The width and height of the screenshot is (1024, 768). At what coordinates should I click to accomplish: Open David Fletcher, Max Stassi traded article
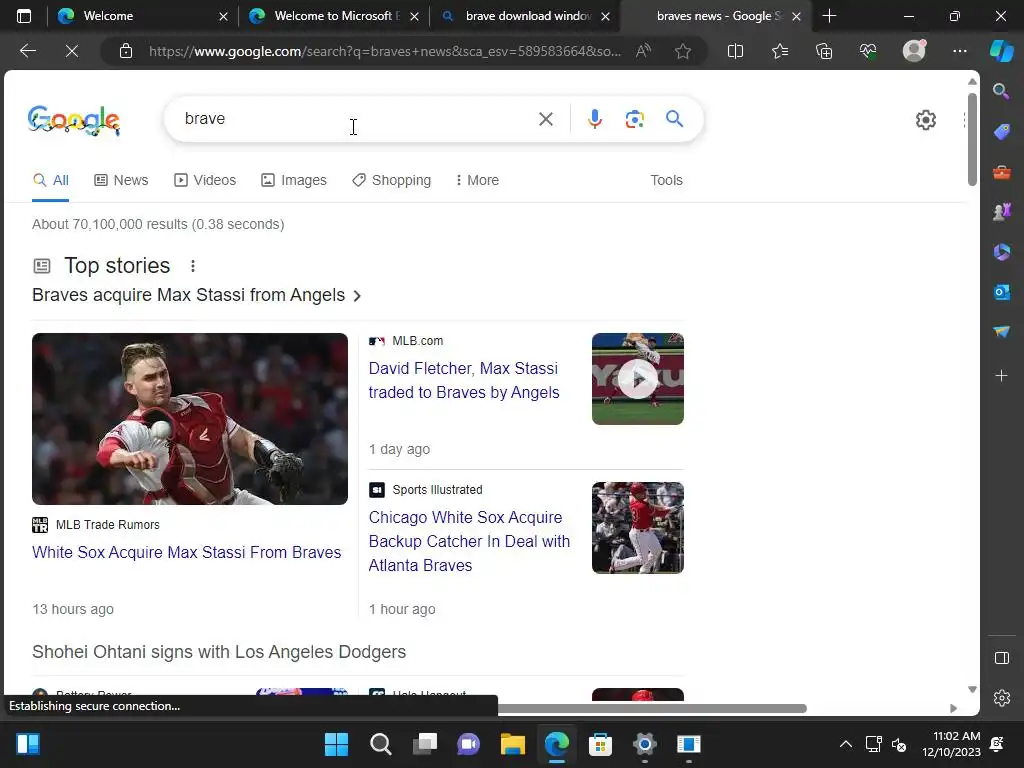(x=464, y=380)
